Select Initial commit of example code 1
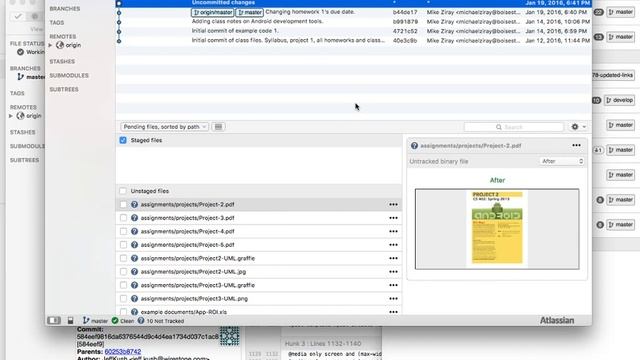 353,31
